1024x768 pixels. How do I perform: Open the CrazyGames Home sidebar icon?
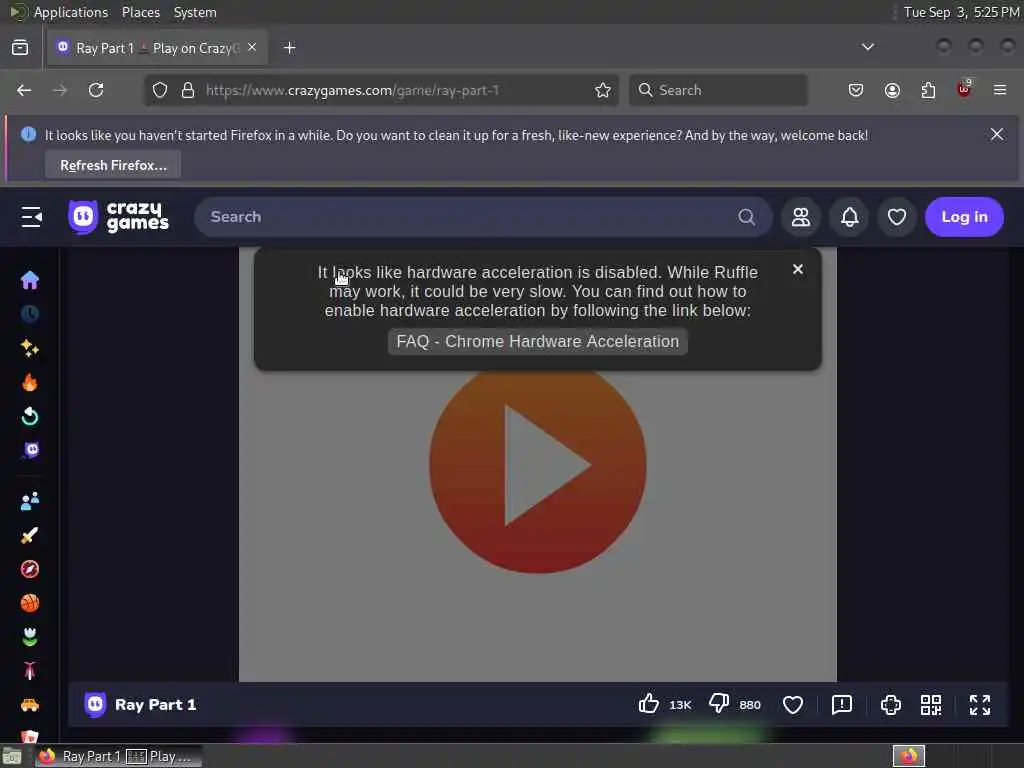pos(30,280)
